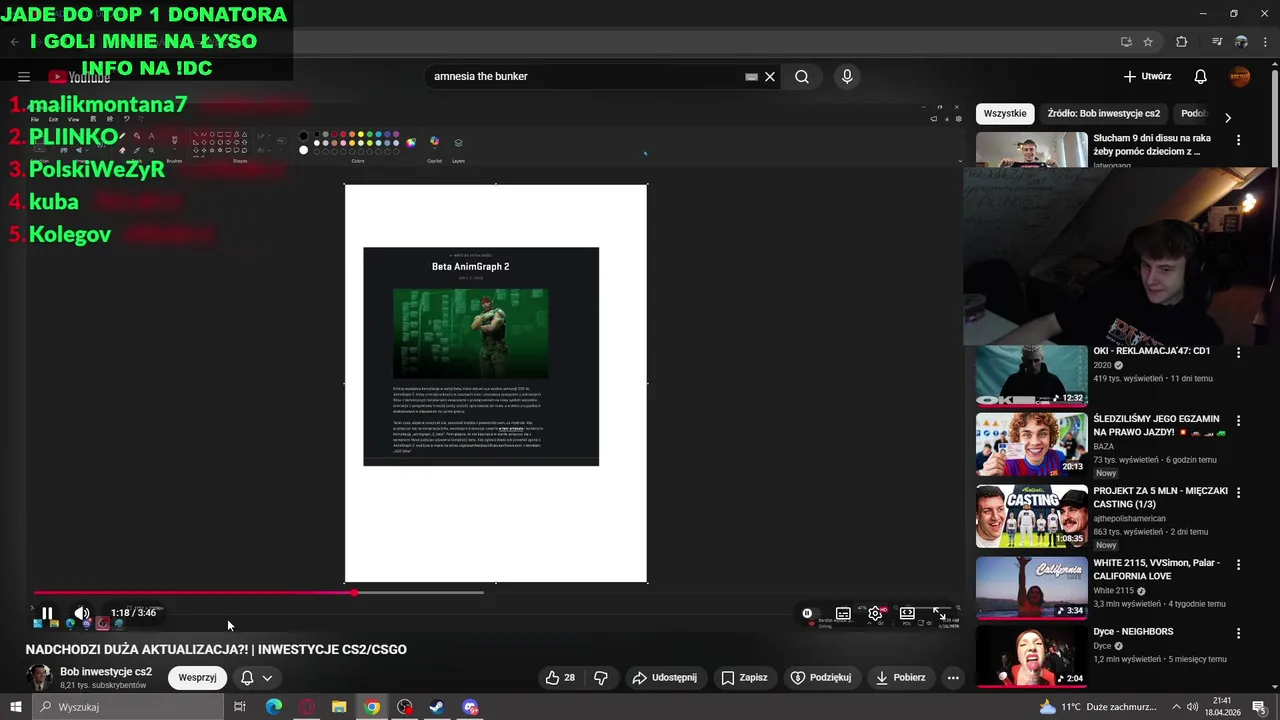Mute the video with the speaker icon
This screenshot has height=720, width=1280.
[x=82, y=613]
